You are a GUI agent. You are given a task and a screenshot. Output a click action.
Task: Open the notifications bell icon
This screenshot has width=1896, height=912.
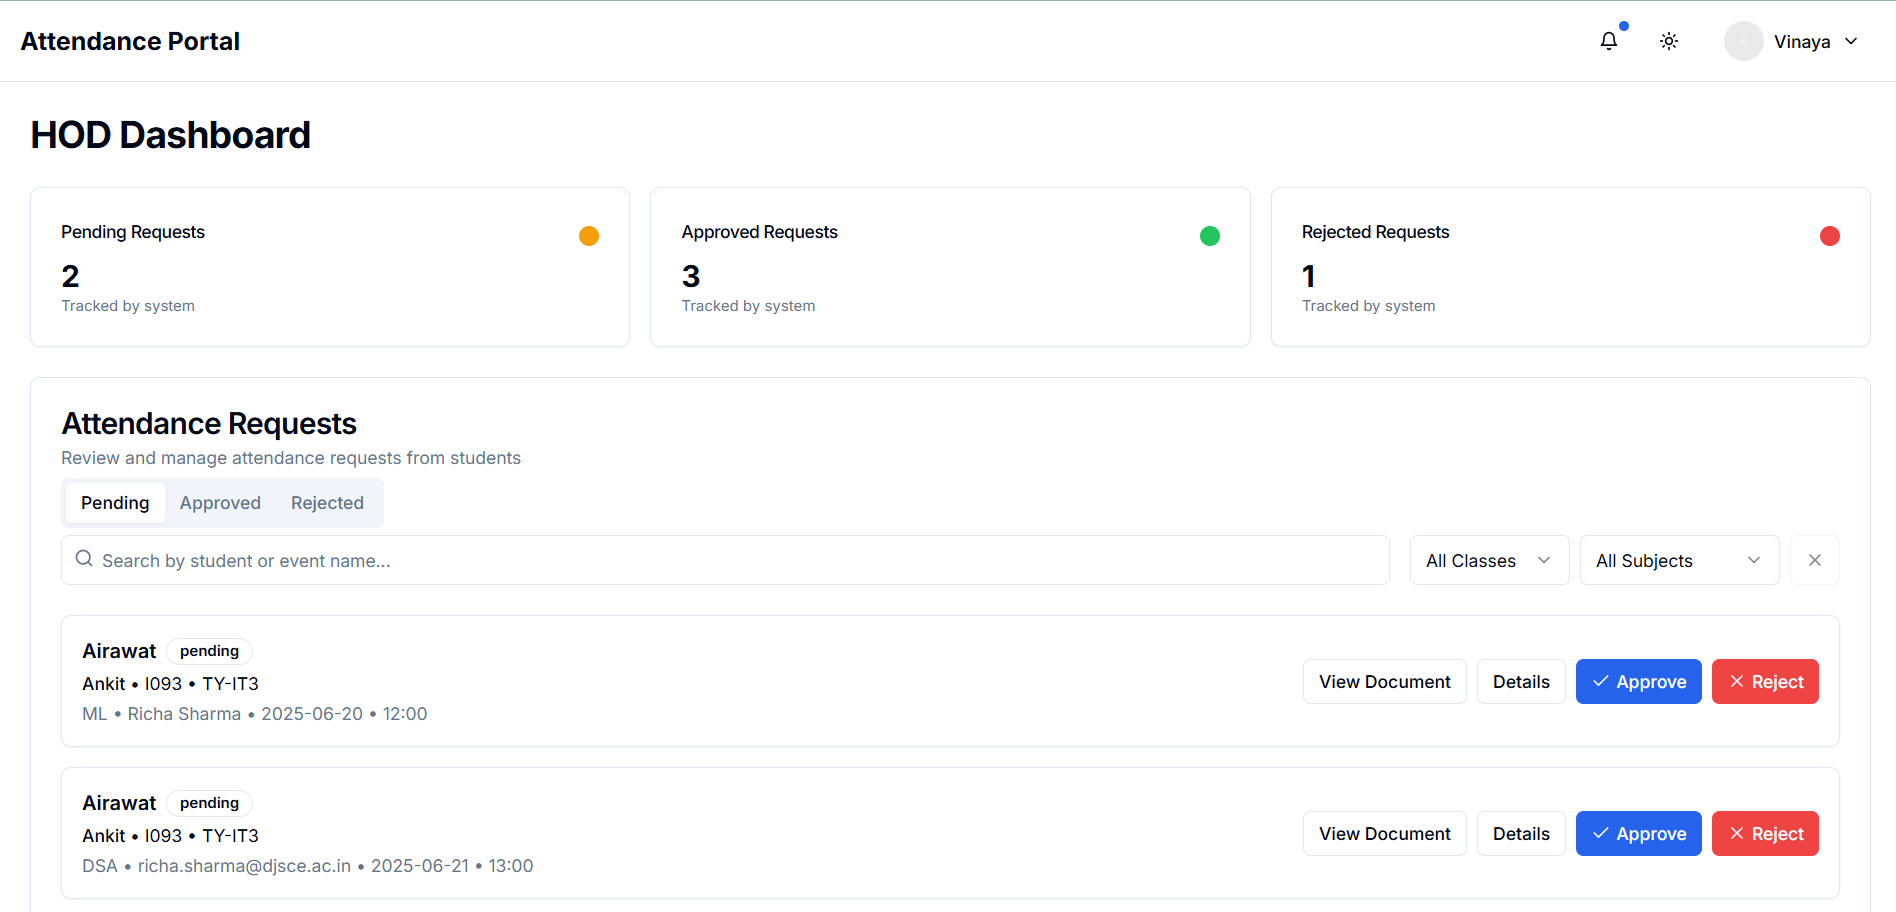1608,41
